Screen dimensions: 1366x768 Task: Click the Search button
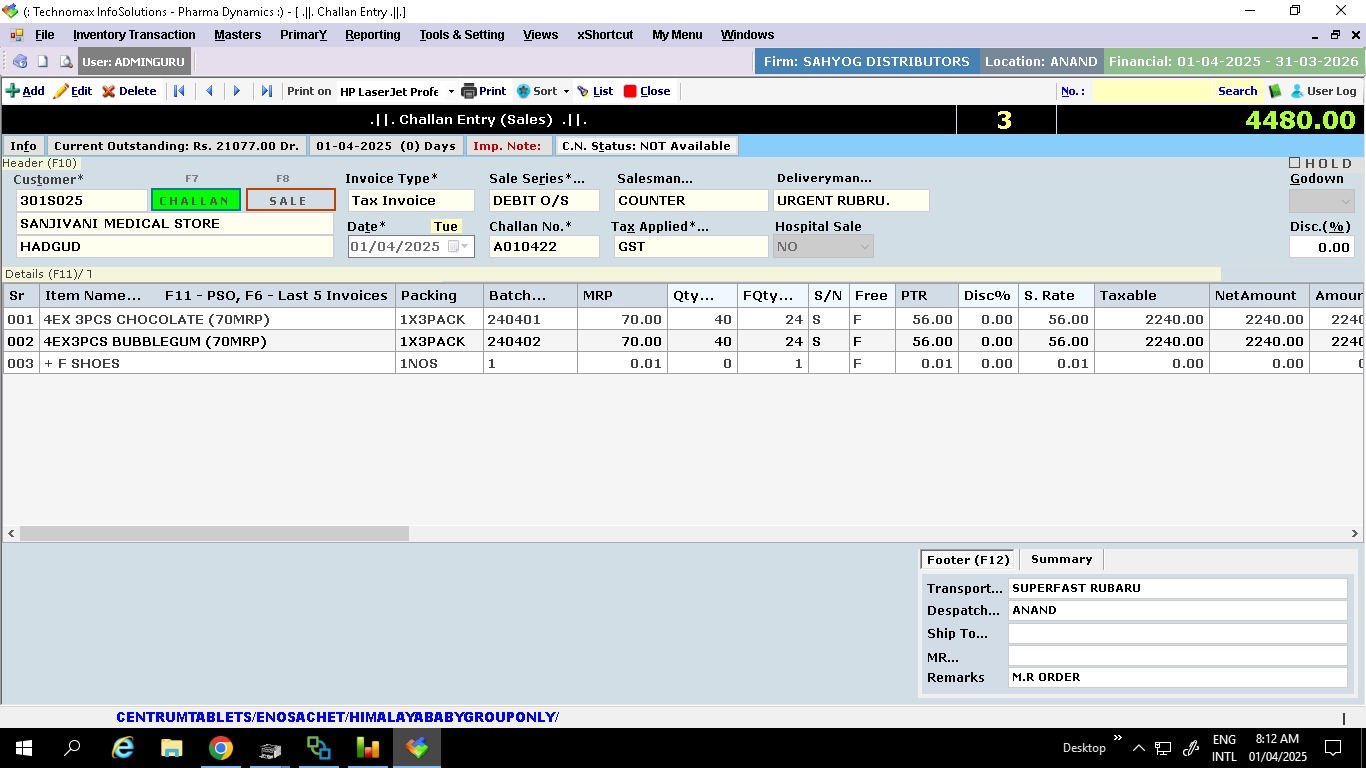tap(1237, 91)
